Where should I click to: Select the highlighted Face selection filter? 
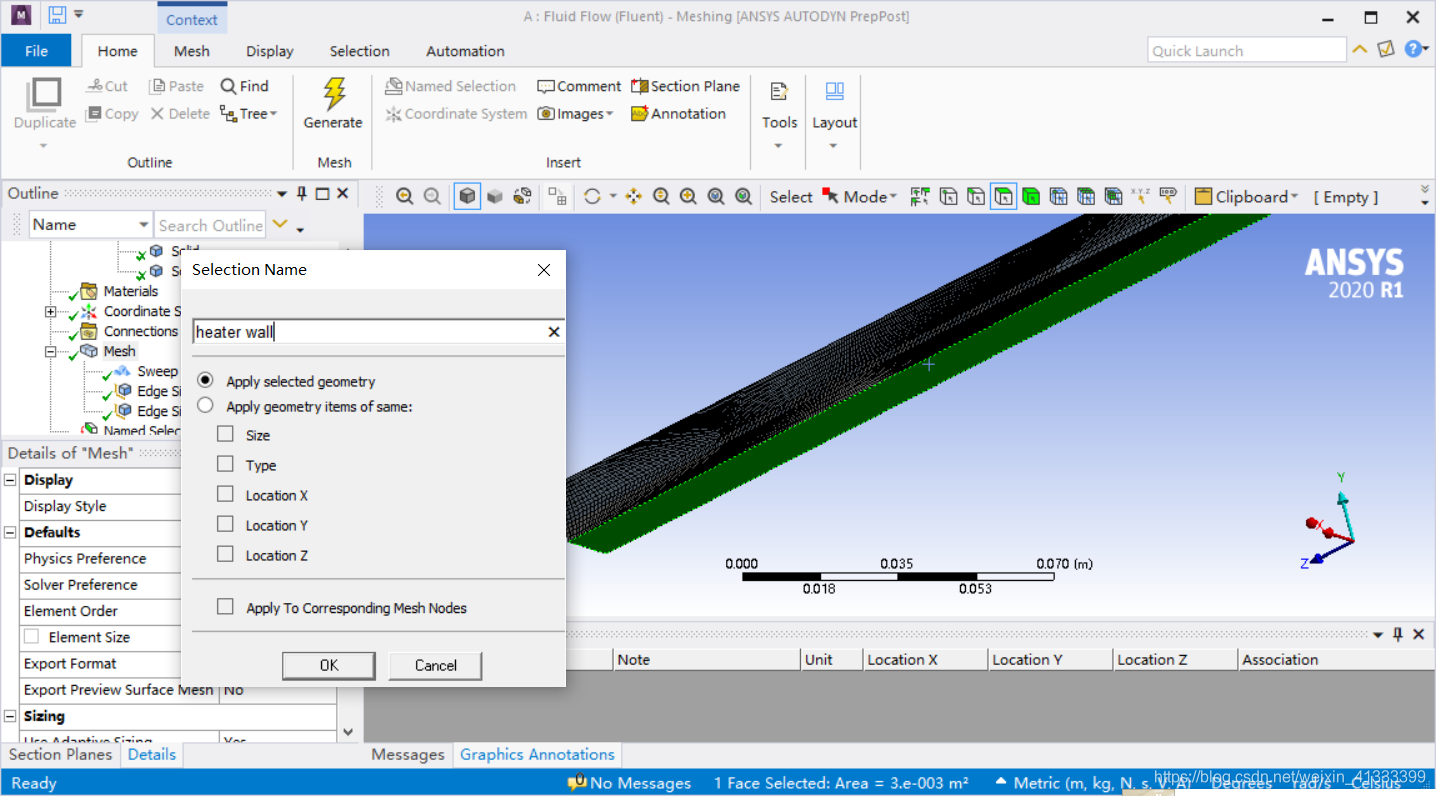[x=1003, y=197]
